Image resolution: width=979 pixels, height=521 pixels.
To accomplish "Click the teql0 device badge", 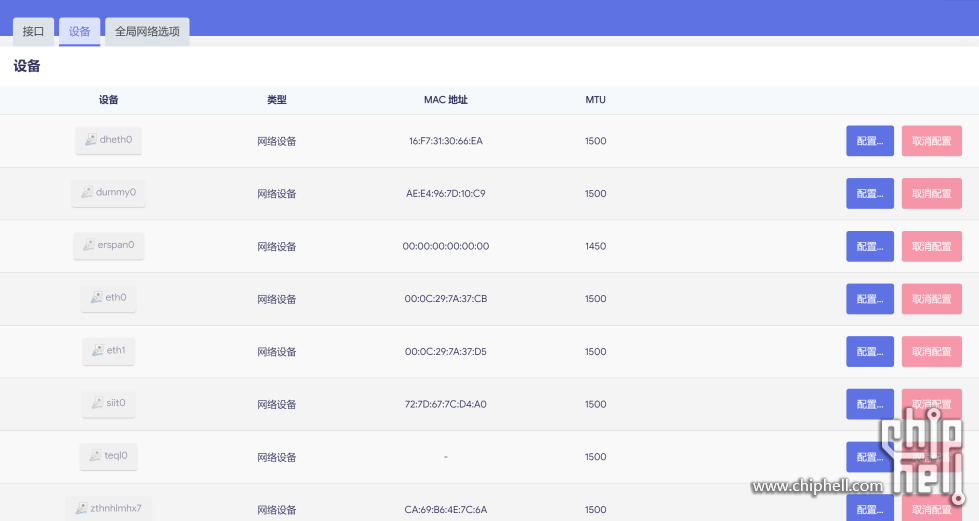I will tap(109, 455).
